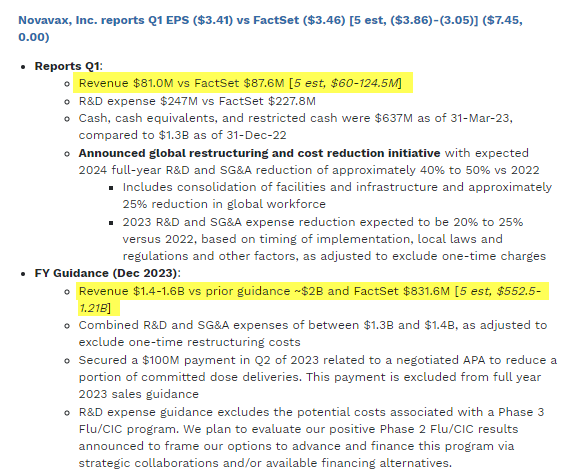The height and width of the screenshot is (475, 570).
Task: Click the 'compared to $1.3B as of 31-Dec-22' text
Action: (182, 135)
